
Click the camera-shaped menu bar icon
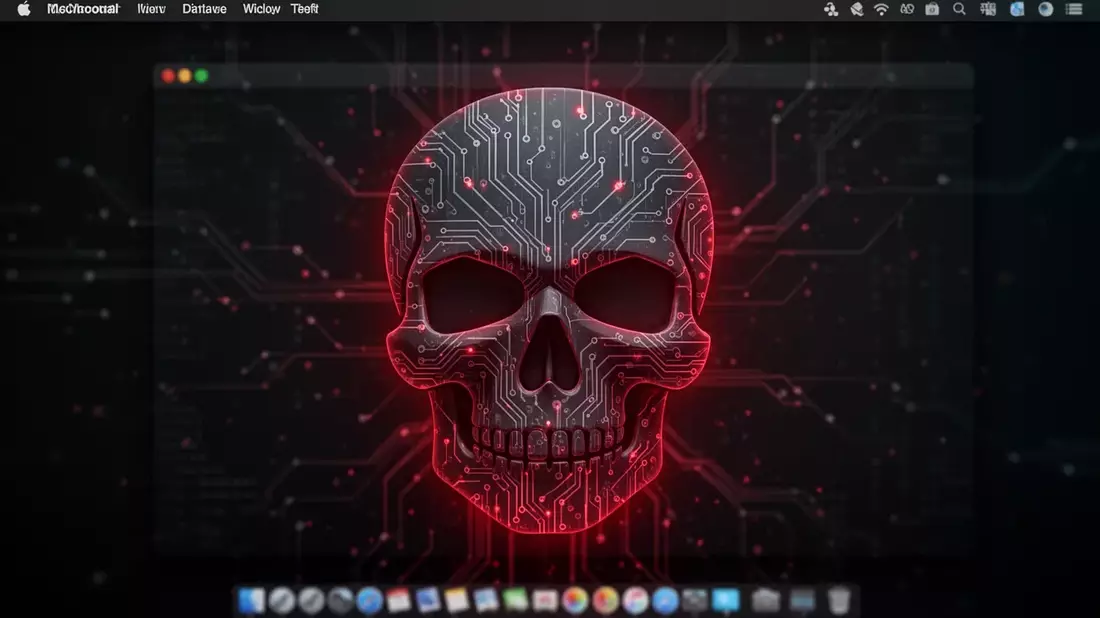pyautogui.click(x=932, y=9)
